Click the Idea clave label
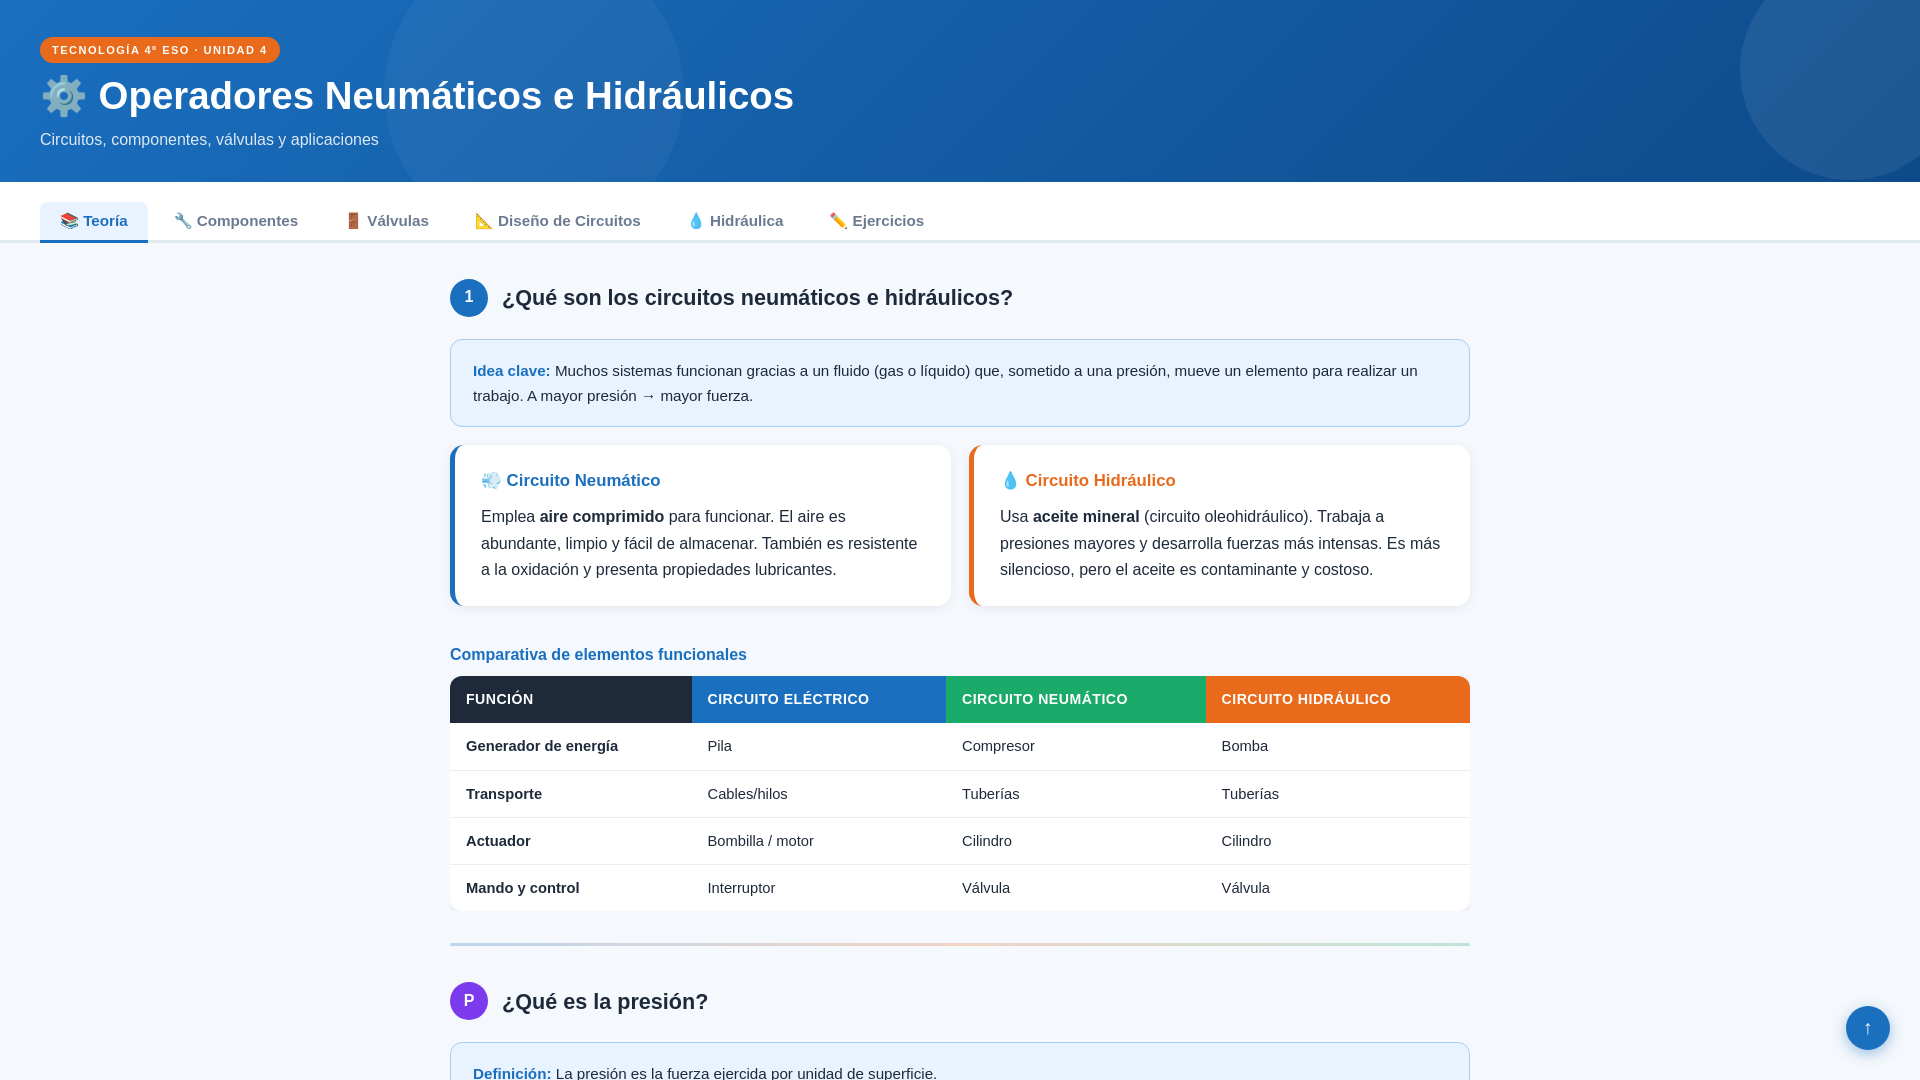The image size is (1920, 1080). point(512,371)
